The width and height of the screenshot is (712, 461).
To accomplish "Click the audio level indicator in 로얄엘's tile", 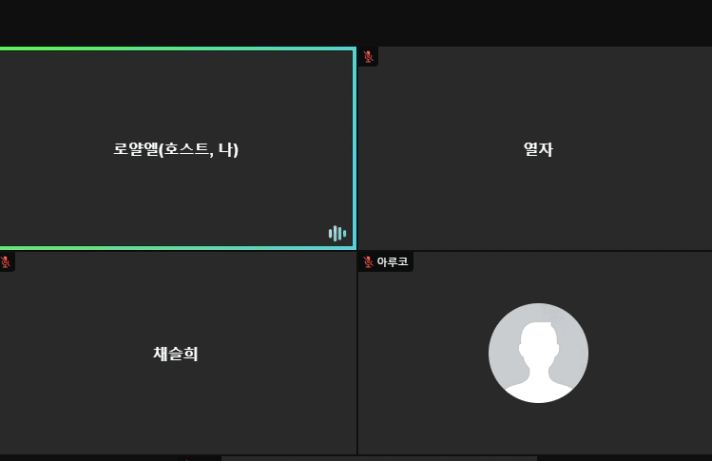I will (337, 233).
